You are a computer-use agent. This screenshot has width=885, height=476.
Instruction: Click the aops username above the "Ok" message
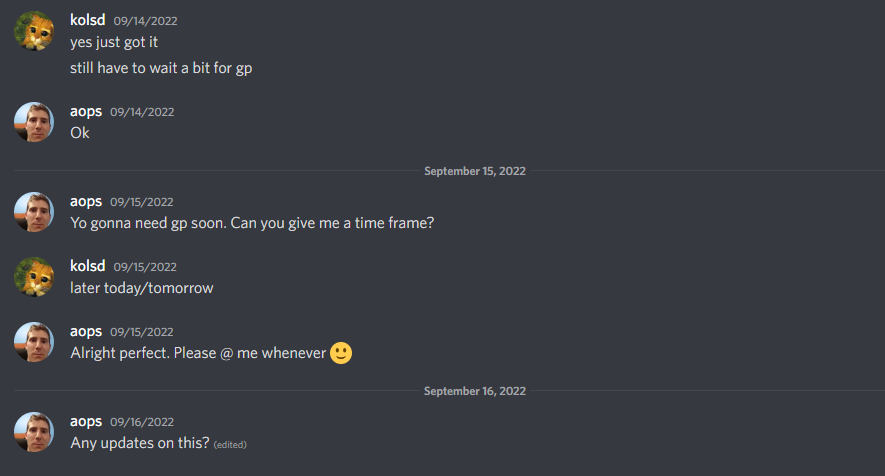coord(86,111)
